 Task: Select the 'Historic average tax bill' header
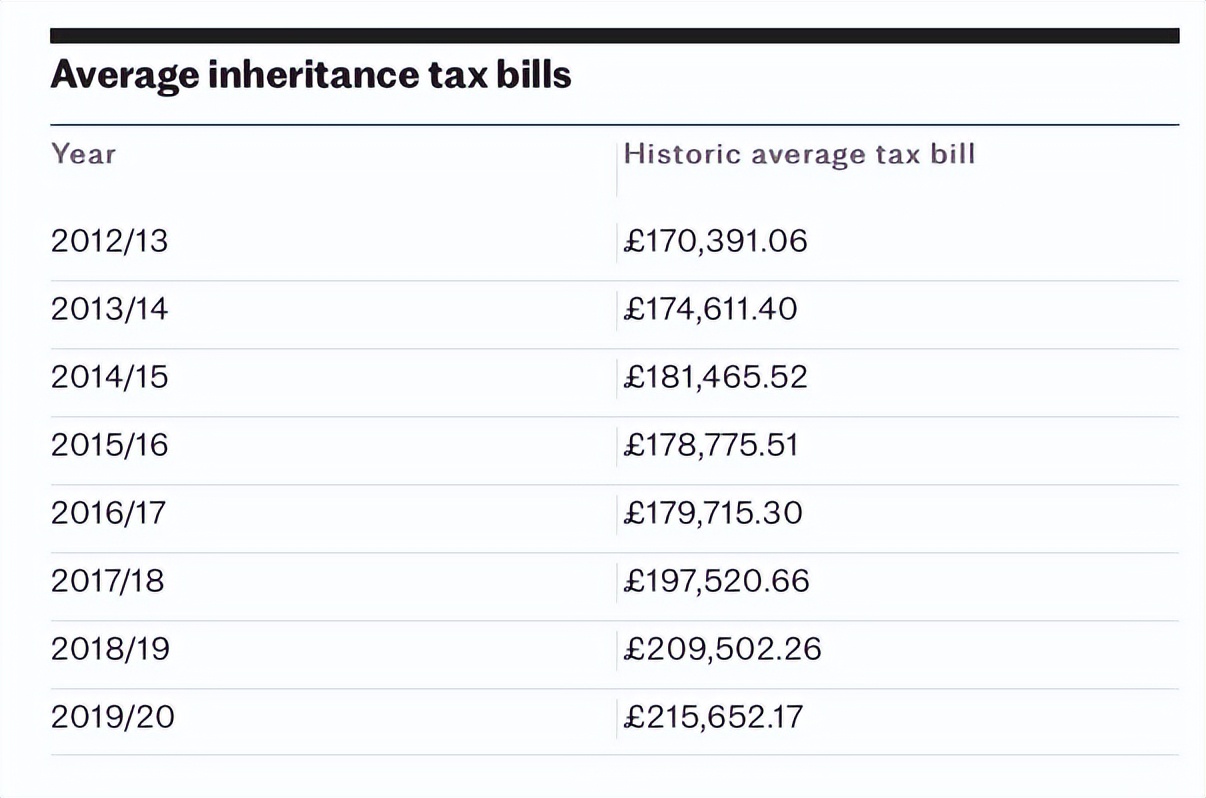tap(799, 154)
